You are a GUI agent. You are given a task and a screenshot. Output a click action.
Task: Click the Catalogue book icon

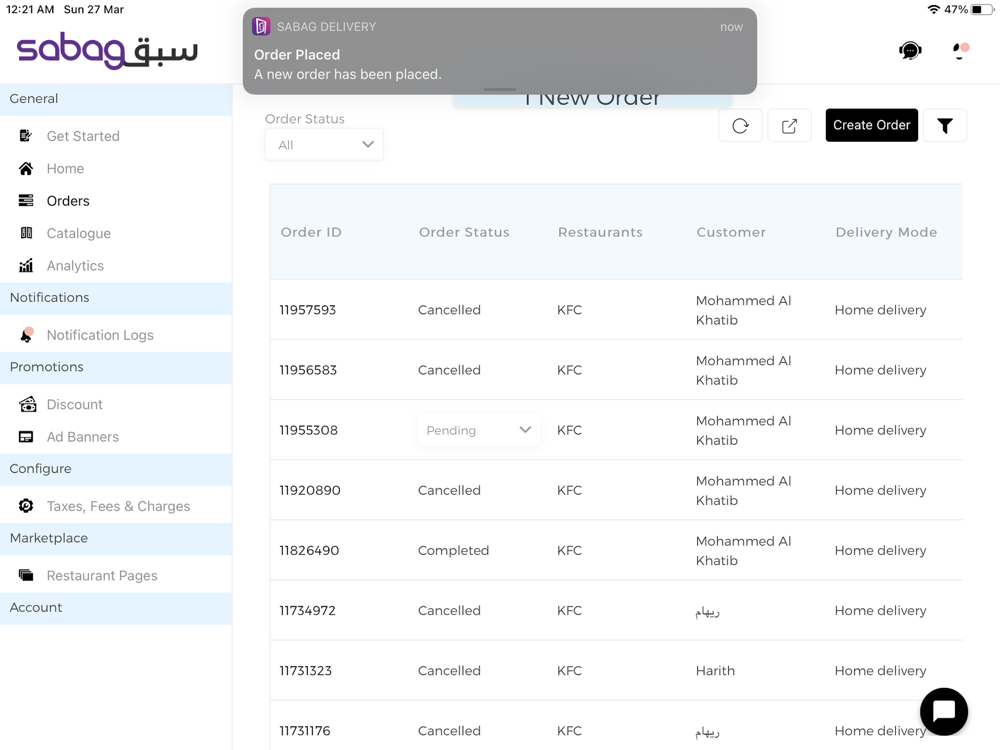click(26, 233)
